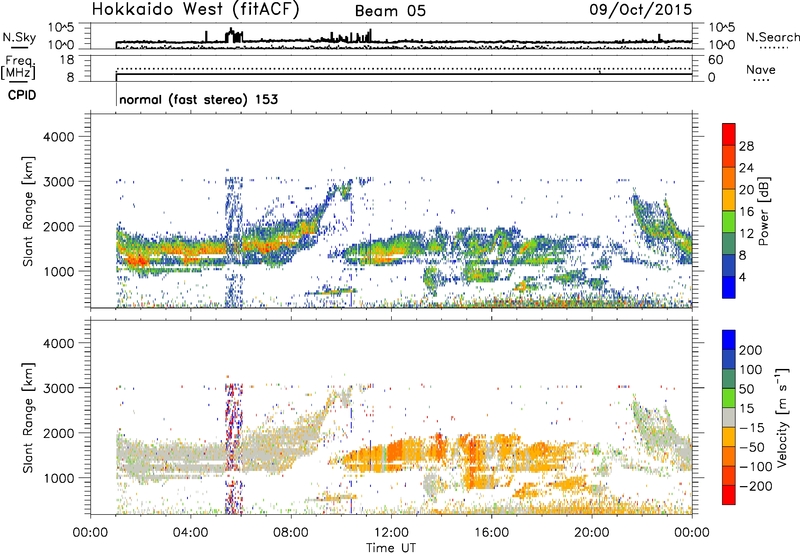Click the '20:00' time tick label
This screenshot has height=554, width=800.
[592, 533]
